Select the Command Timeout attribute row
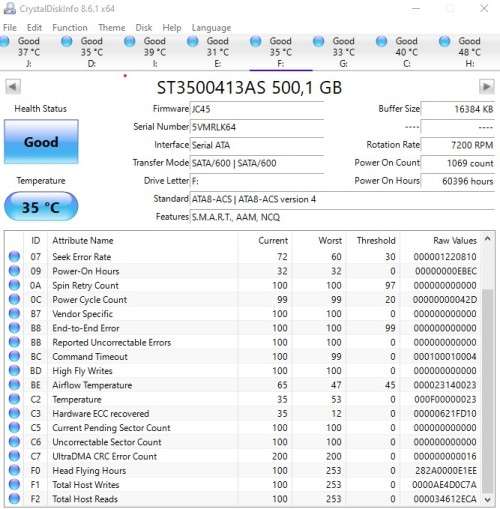The height and width of the screenshot is (509, 500). pos(243,356)
